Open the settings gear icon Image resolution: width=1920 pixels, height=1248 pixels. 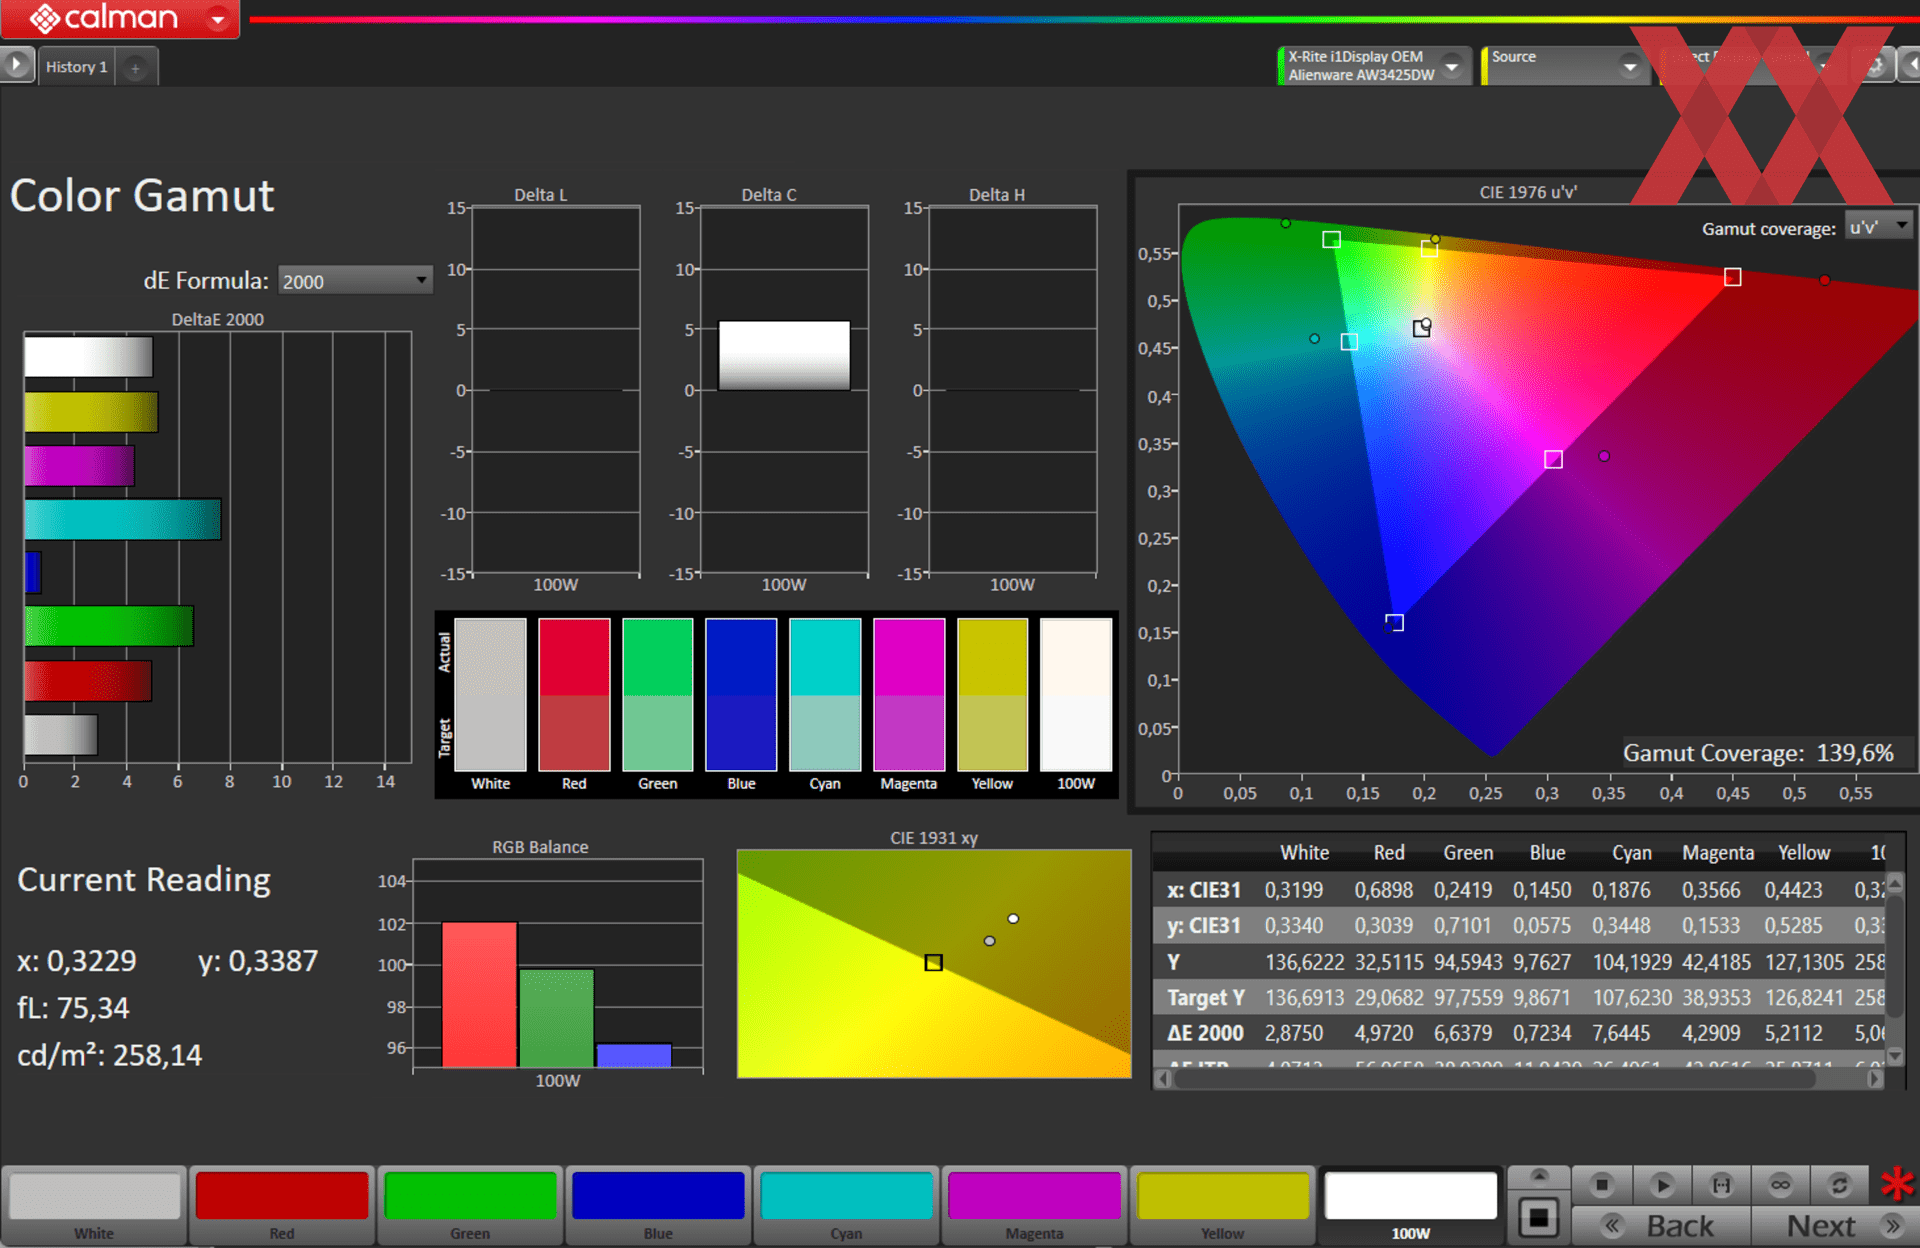[1875, 66]
